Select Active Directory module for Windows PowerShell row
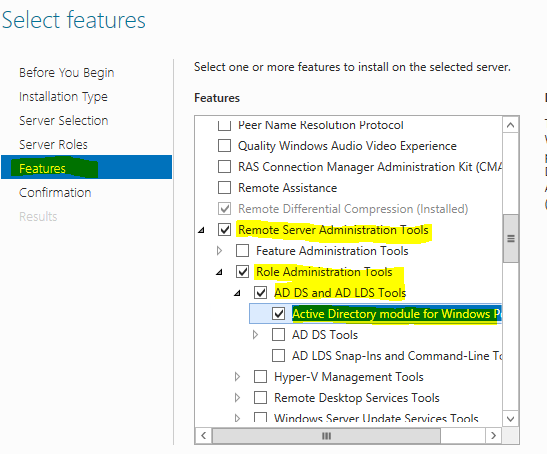This screenshot has height=454, width=547. tap(375, 313)
